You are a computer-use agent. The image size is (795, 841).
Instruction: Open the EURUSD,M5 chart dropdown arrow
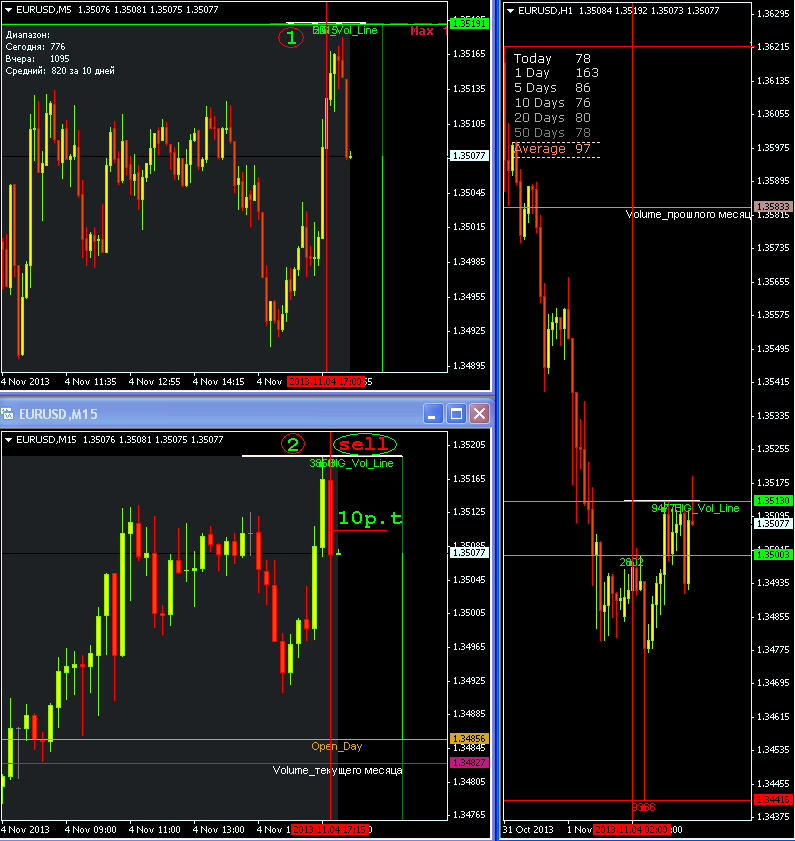click(x=9, y=10)
